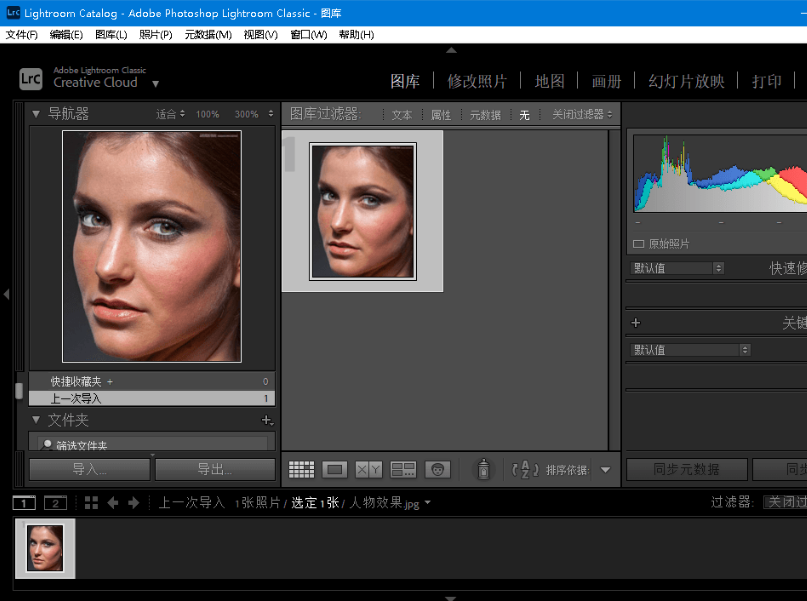Open the 元数据 menu

pyautogui.click(x=207, y=33)
